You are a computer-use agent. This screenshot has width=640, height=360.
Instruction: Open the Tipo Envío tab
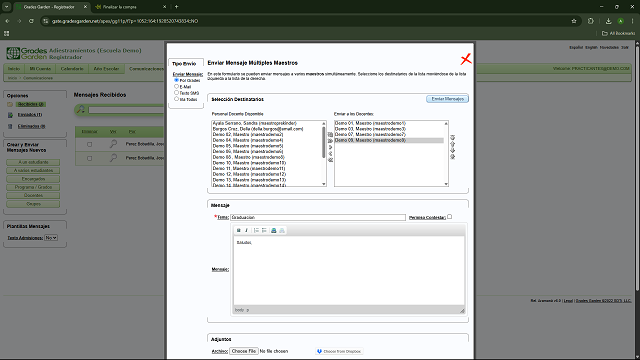[x=184, y=64]
